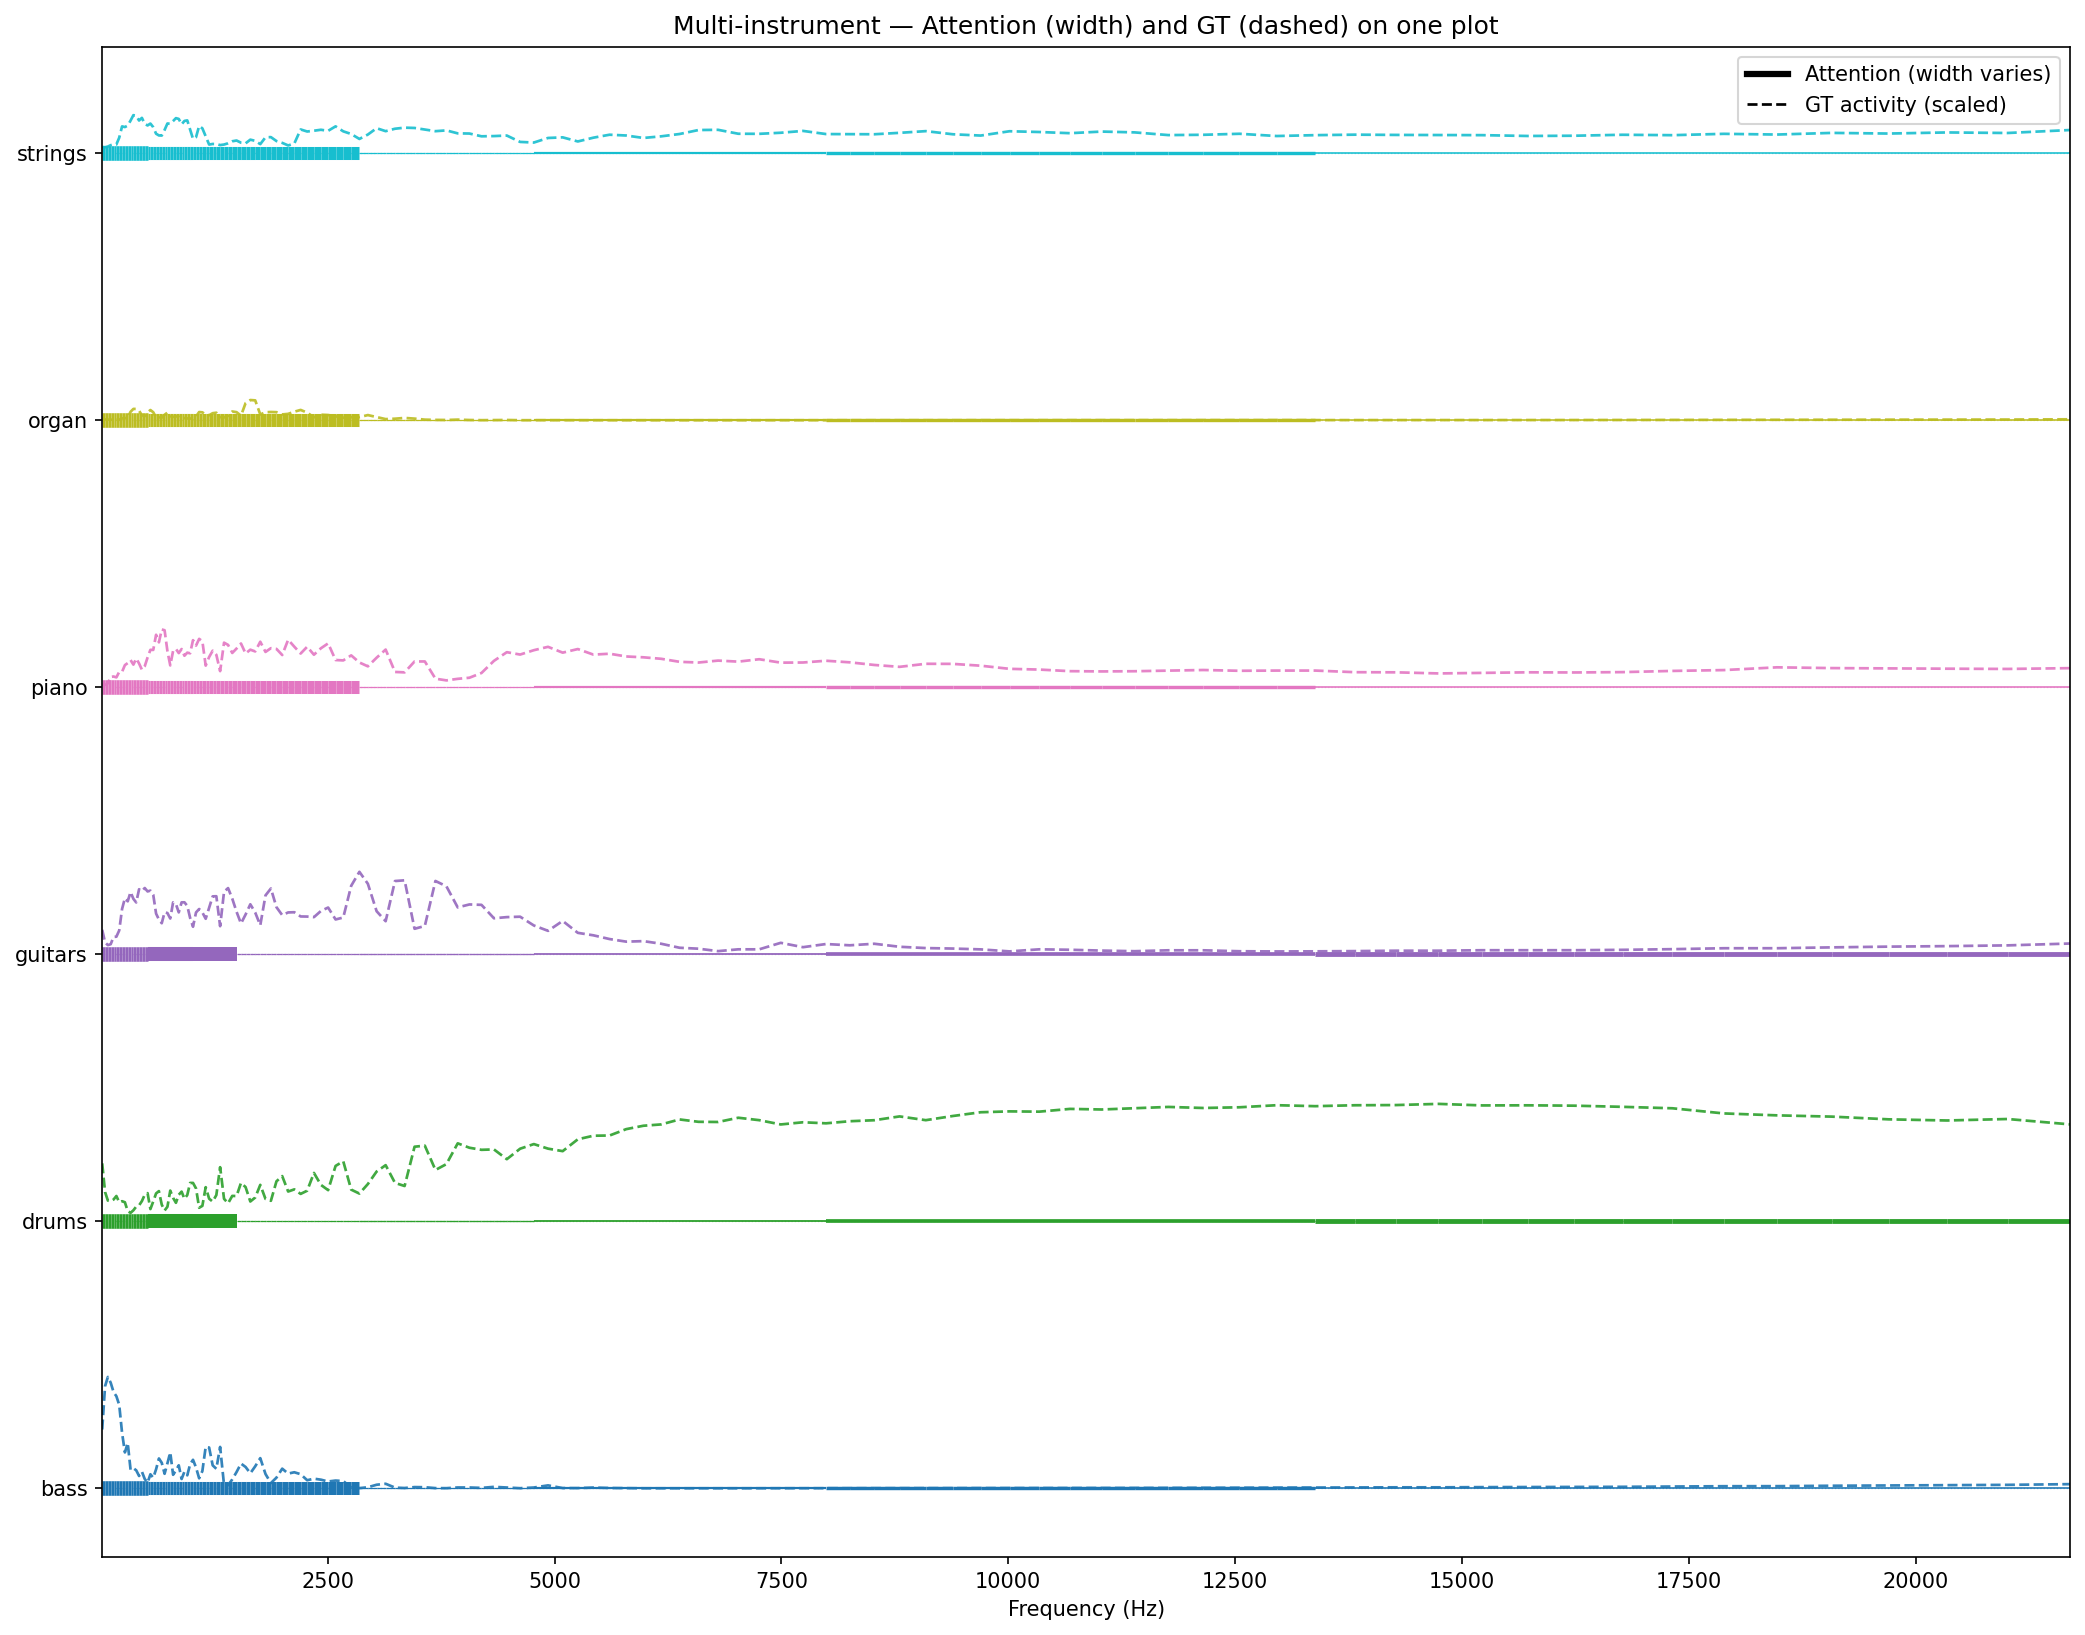Click the 5000 x-axis tick label
The width and height of the screenshot is (2085, 1635).
(555, 1581)
